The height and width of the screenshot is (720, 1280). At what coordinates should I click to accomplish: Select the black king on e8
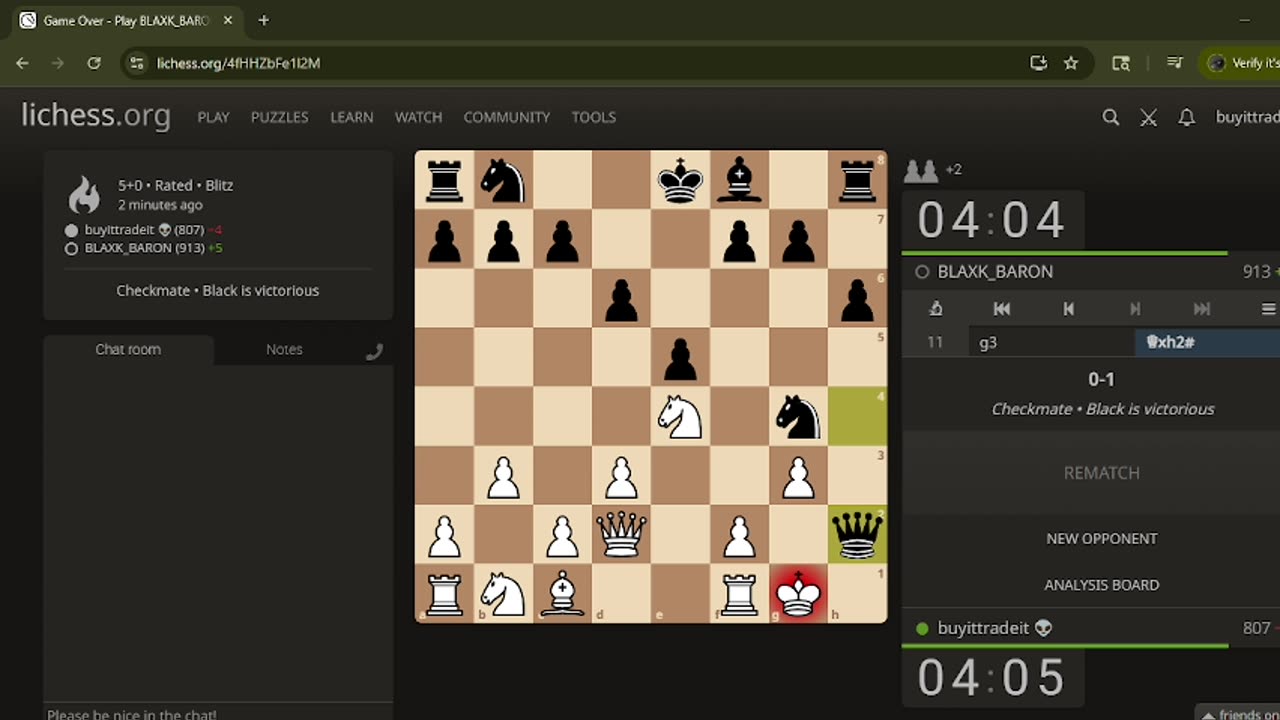click(680, 181)
